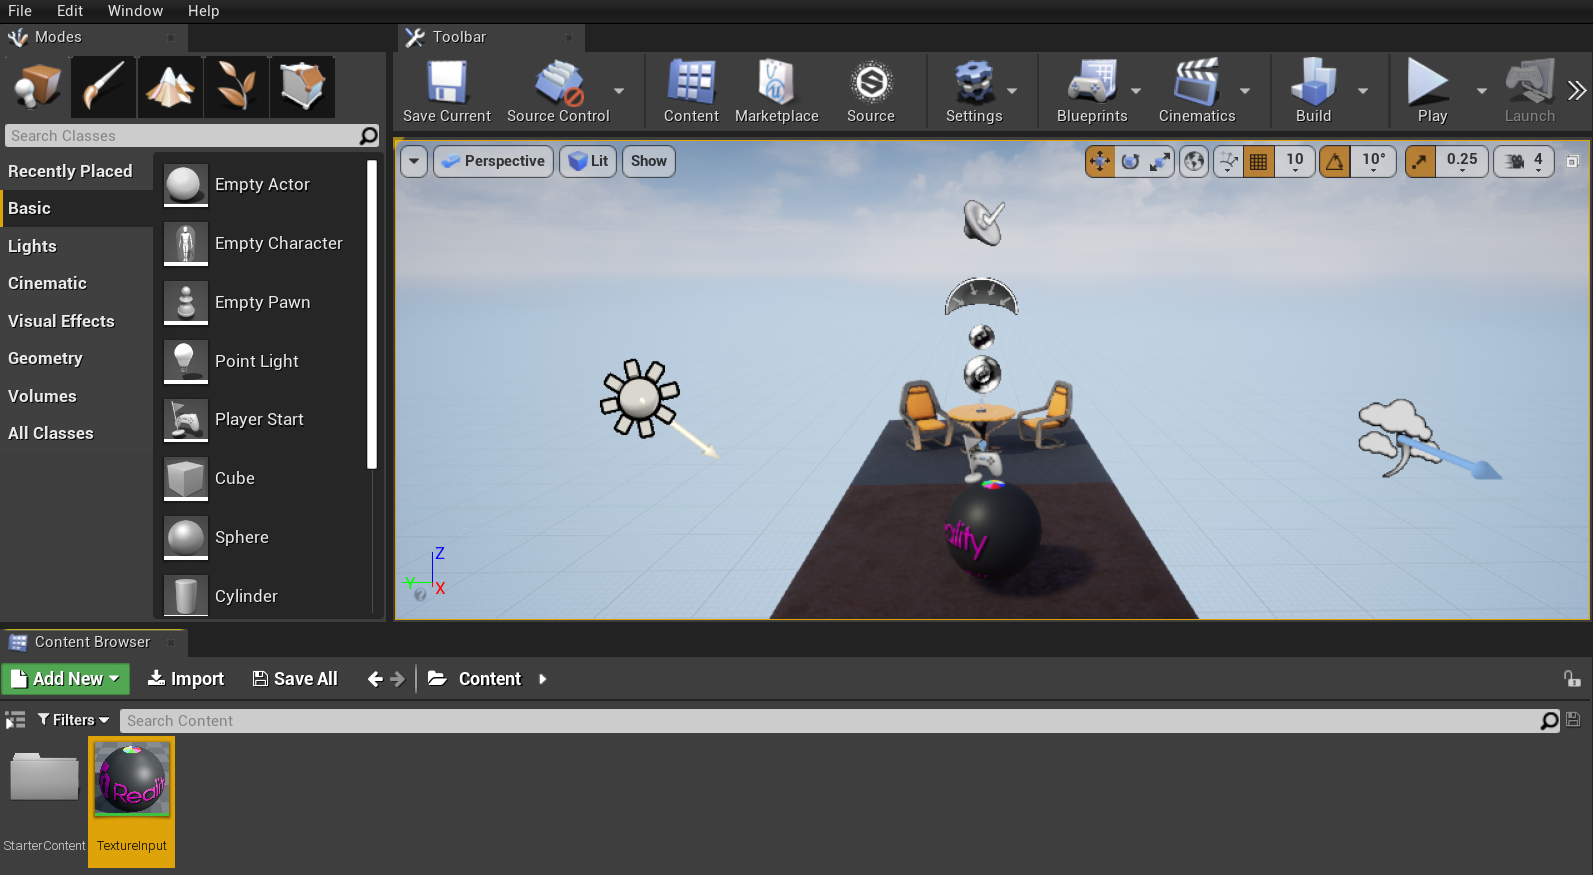Toggle scale snapping in the viewport
The width and height of the screenshot is (1593, 875).
[x=1420, y=161]
